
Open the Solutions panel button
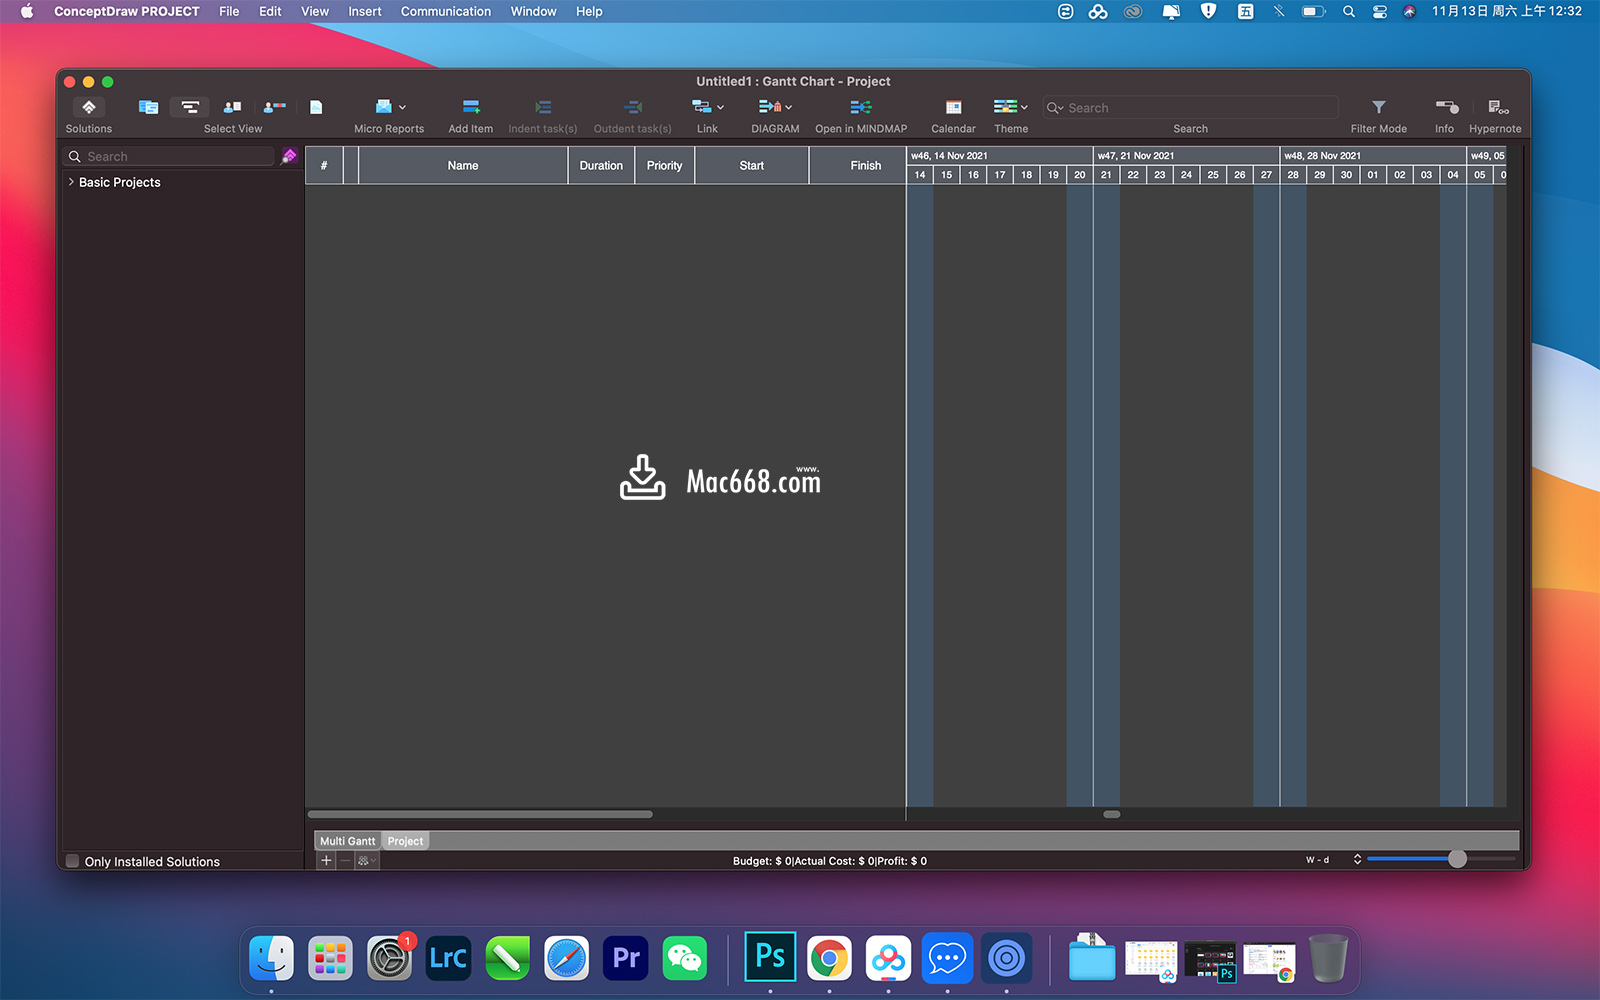point(89,107)
